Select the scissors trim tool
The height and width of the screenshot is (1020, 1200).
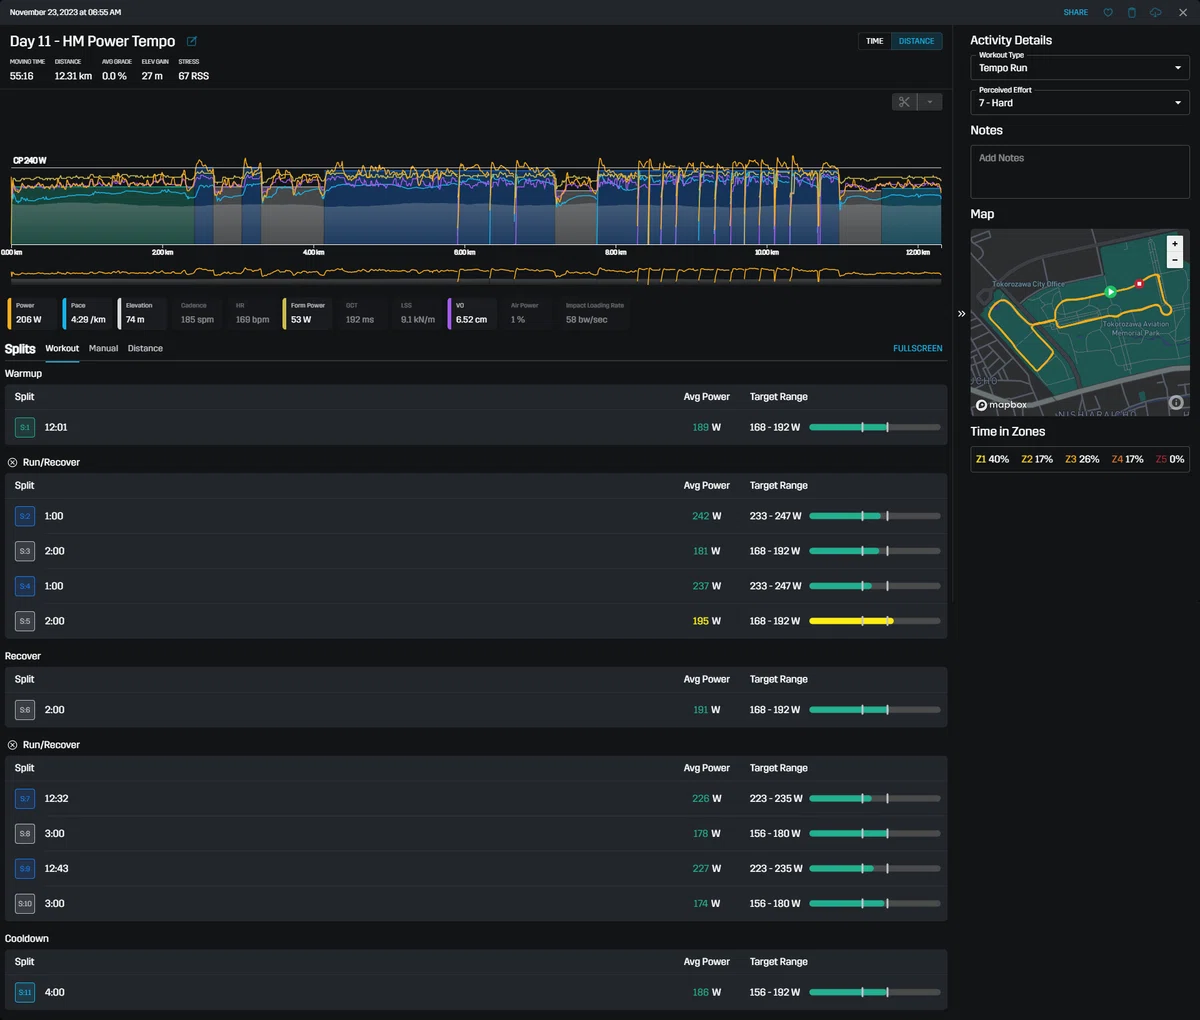(x=904, y=102)
